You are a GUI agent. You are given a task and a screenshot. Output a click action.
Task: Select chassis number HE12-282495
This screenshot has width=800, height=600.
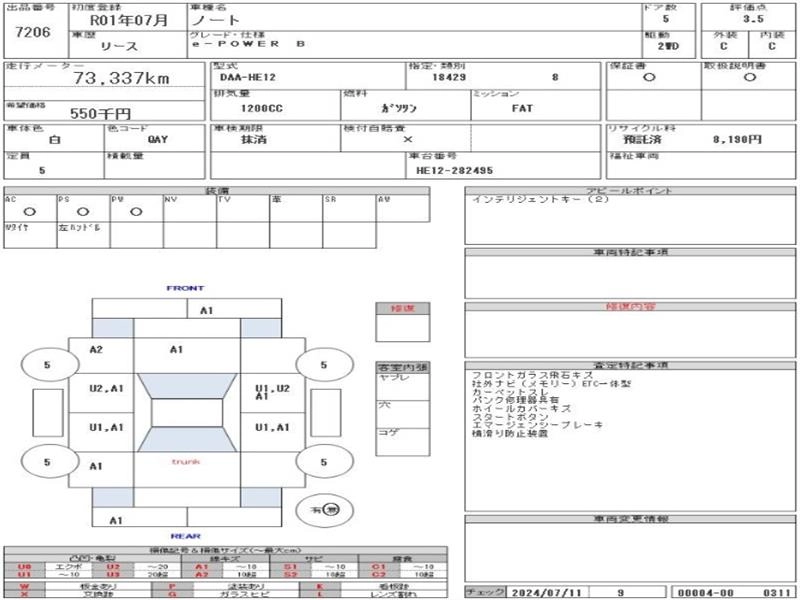(x=455, y=171)
